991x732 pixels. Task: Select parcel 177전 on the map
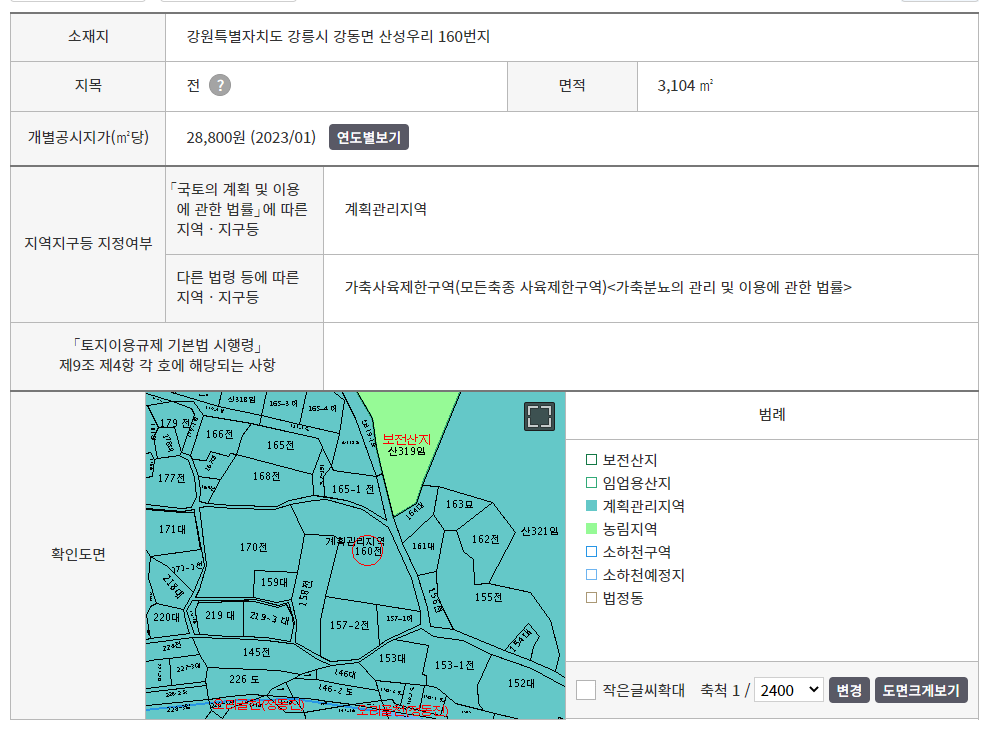pyautogui.click(x=171, y=478)
